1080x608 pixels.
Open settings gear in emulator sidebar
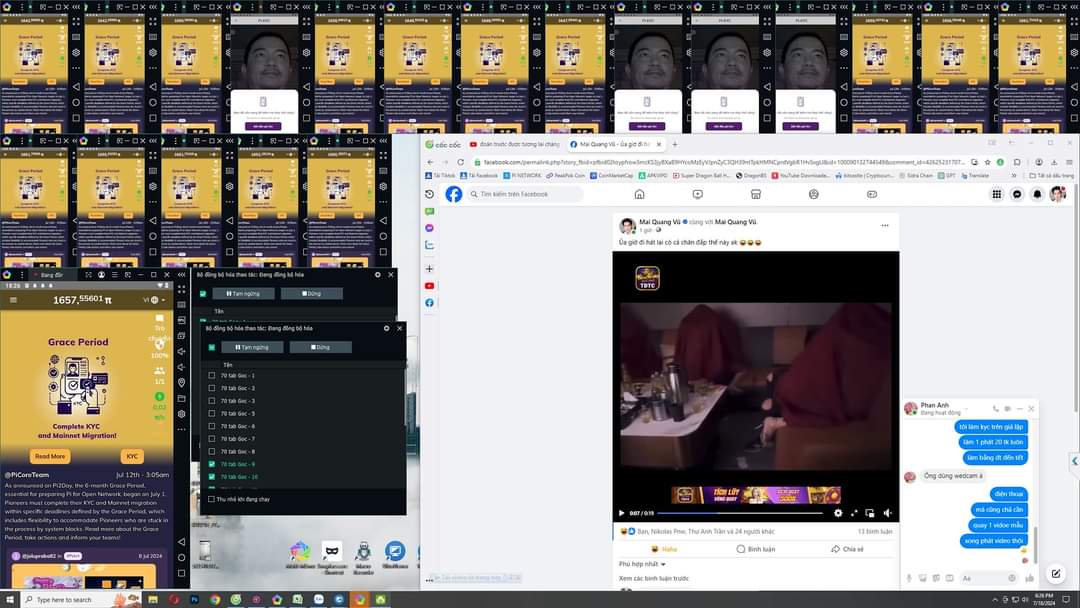[181, 414]
